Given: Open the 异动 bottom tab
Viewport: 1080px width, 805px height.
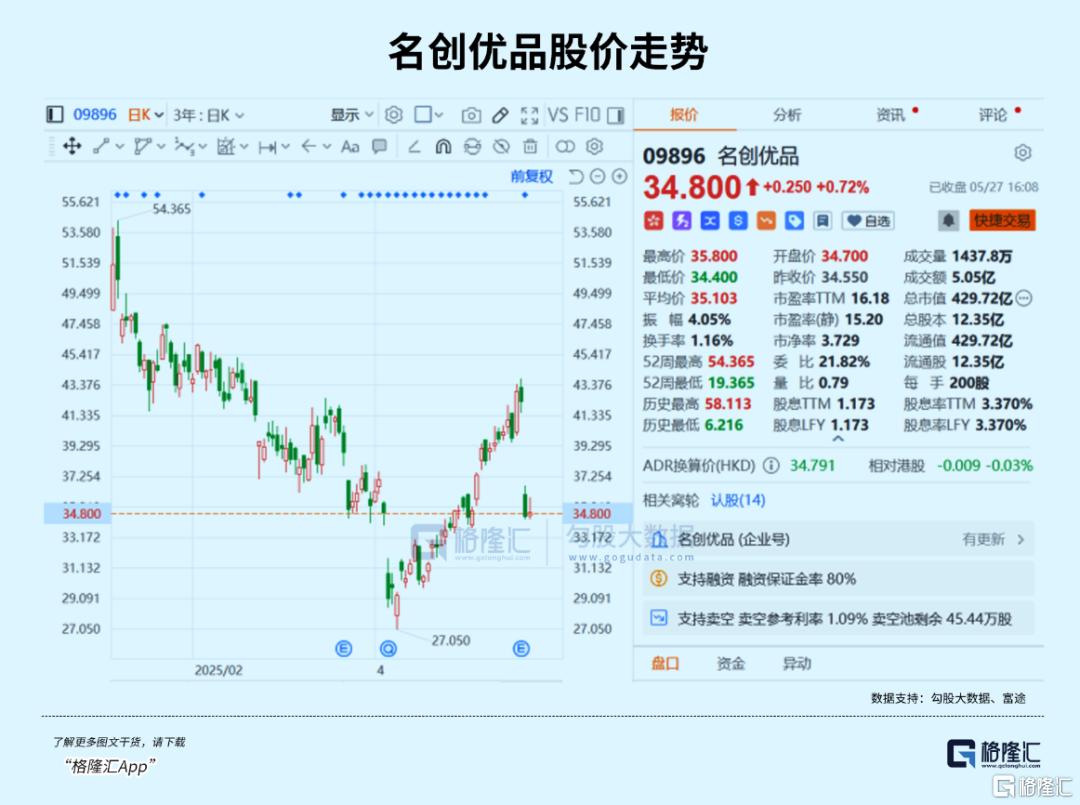Looking at the screenshot, I should click(797, 664).
